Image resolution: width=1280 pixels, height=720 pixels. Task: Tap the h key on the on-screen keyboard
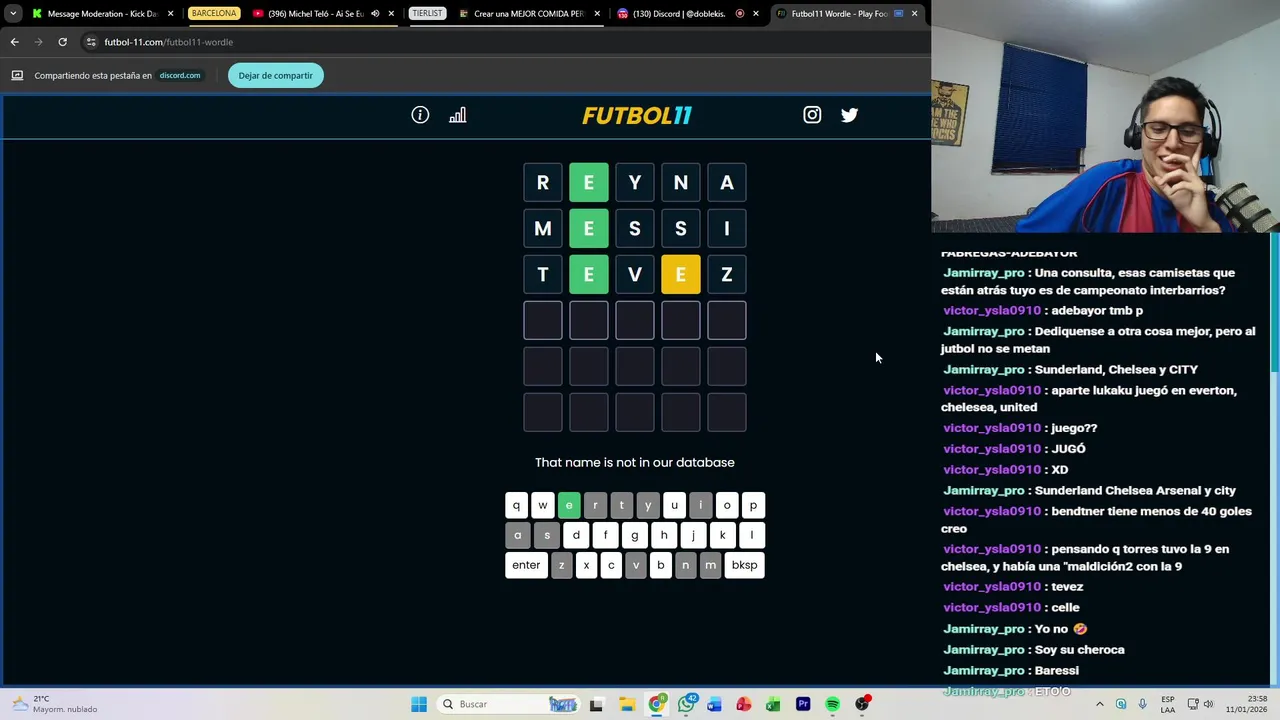663,535
